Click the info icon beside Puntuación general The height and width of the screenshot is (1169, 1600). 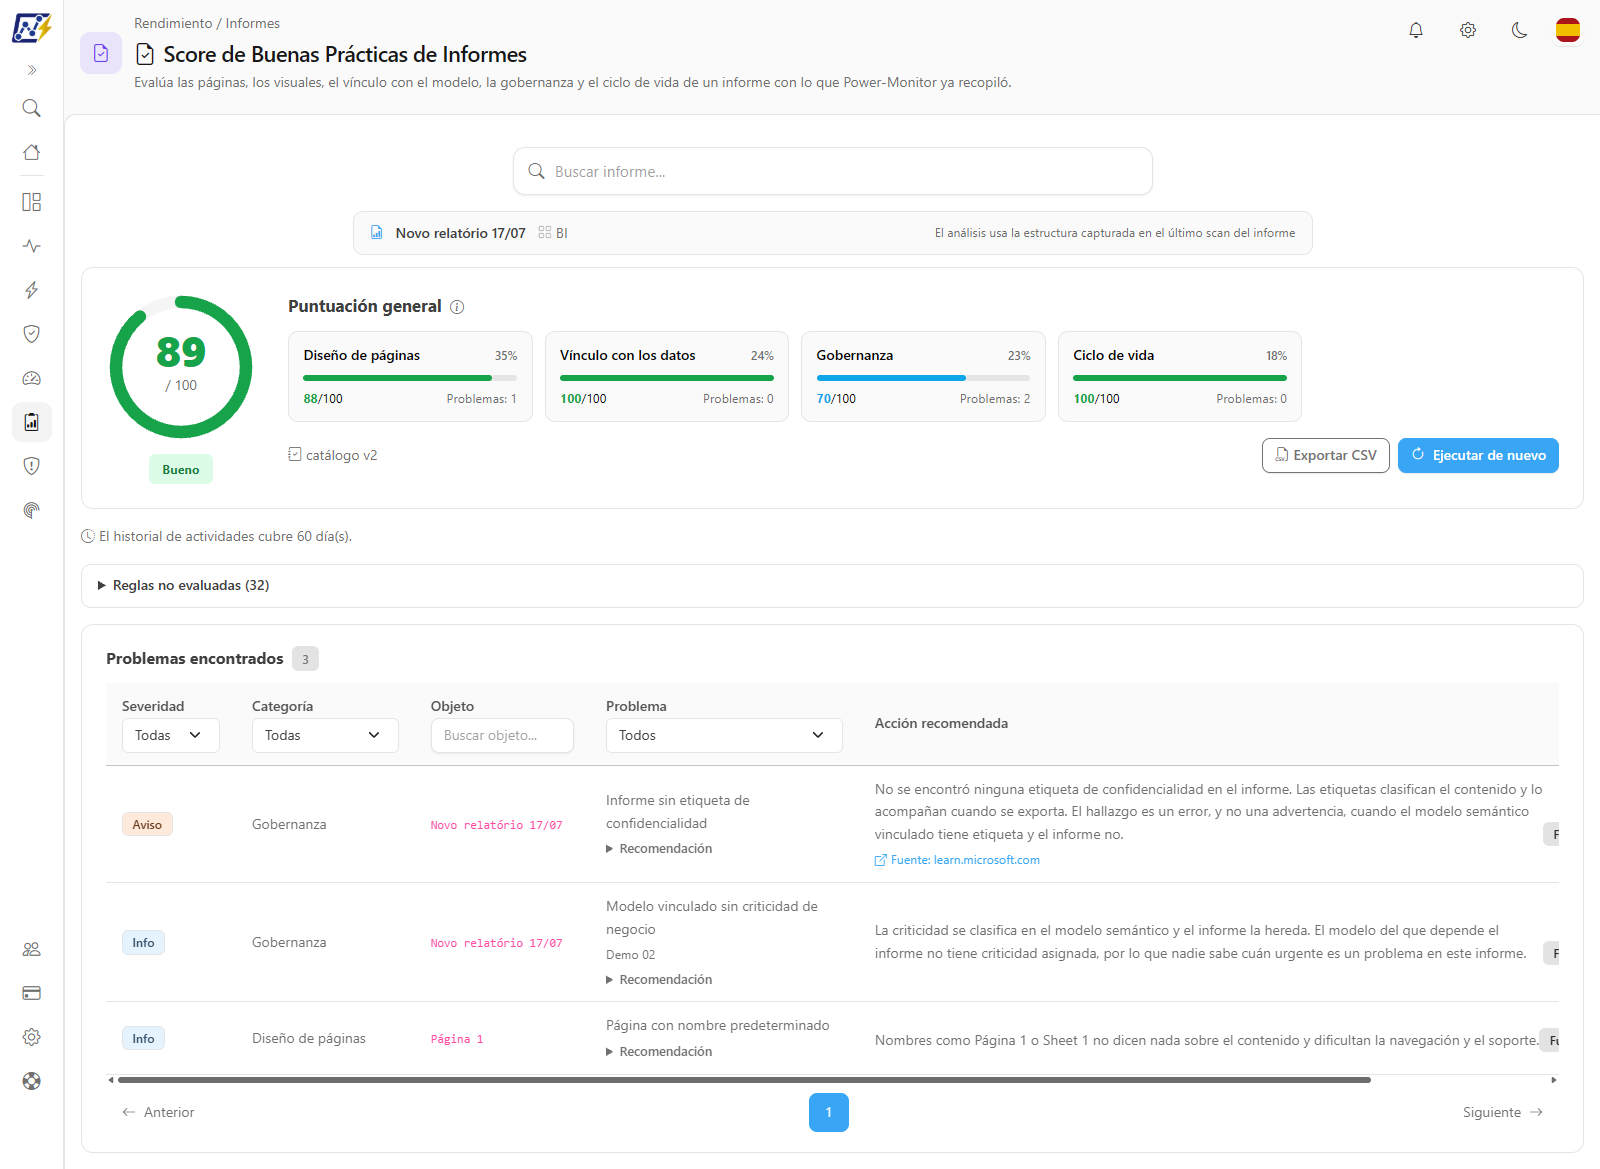point(457,307)
